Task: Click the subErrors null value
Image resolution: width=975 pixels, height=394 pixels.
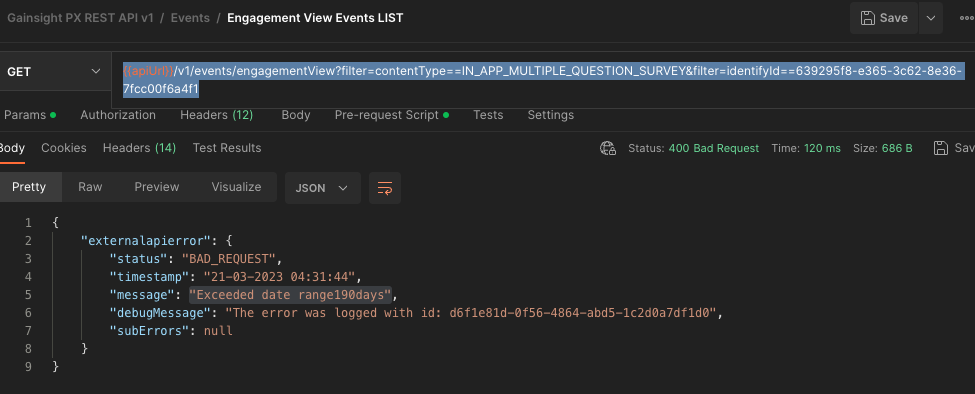Action: pyautogui.click(x=218, y=331)
